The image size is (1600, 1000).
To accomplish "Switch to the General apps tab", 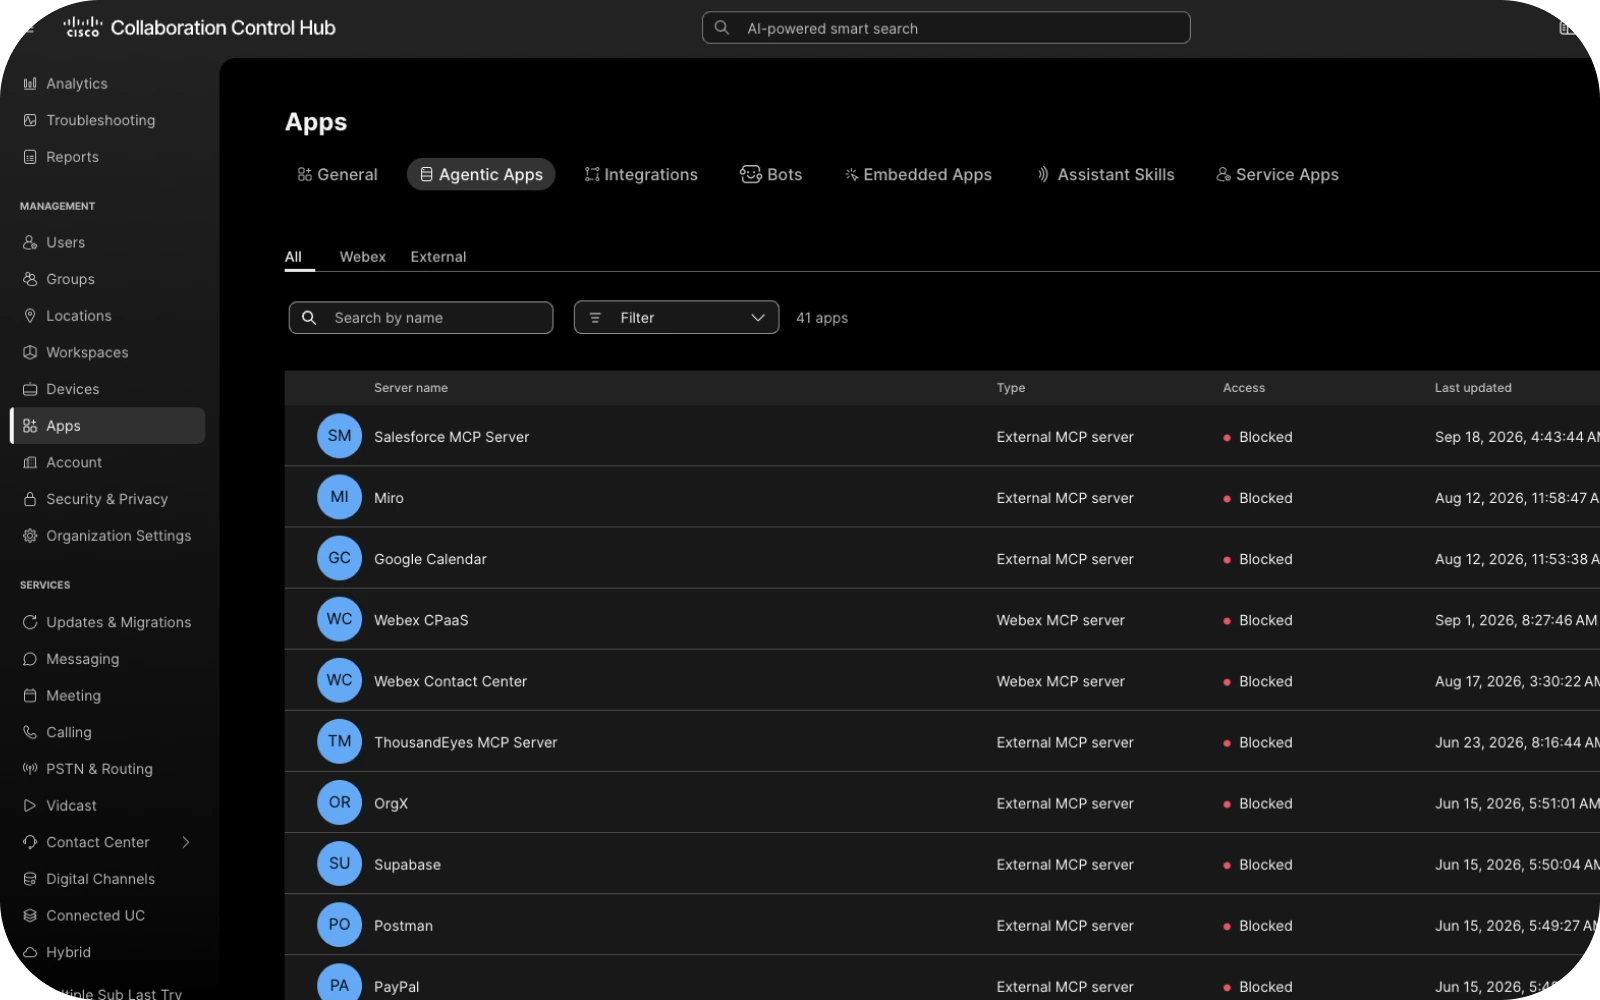I will coord(337,174).
